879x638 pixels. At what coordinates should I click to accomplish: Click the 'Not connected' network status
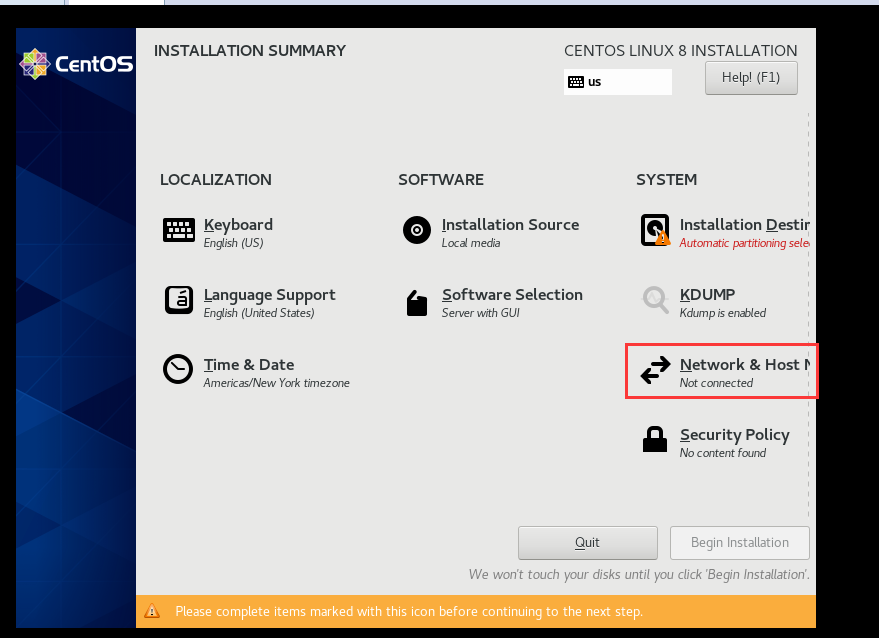(x=716, y=383)
